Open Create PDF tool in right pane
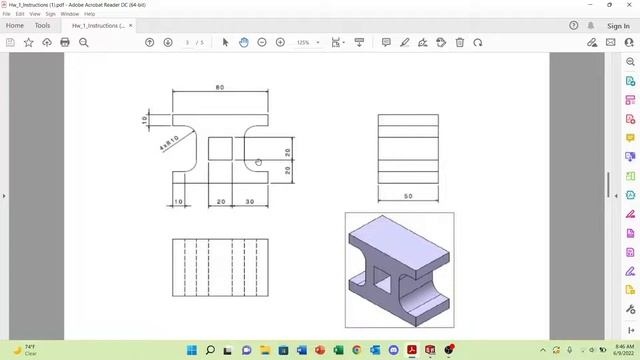640x360 pixels. [x=630, y=119]
